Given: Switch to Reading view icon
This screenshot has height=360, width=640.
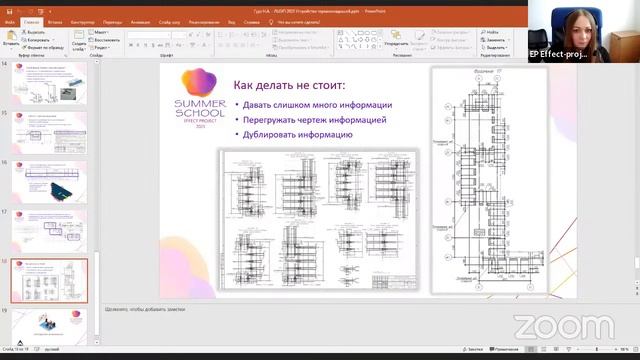Looking at the screenshot, I should coord(556,349).
